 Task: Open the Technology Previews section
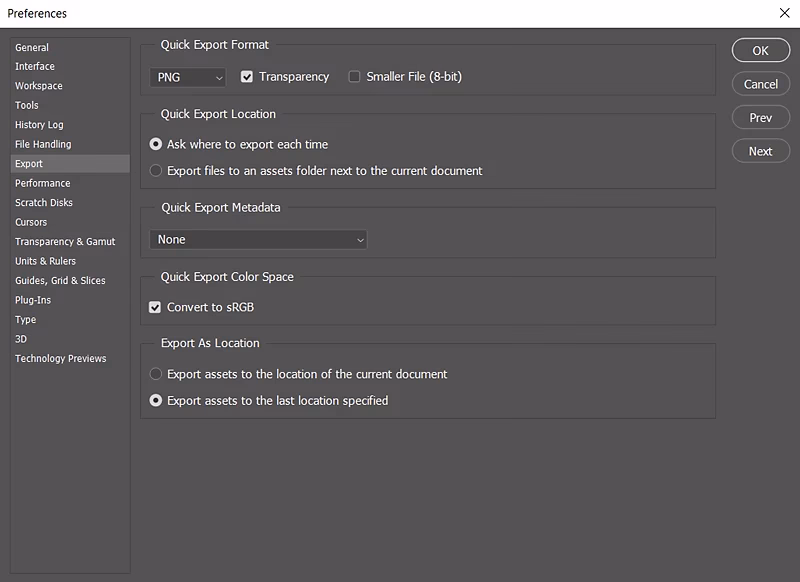point(62,358)
